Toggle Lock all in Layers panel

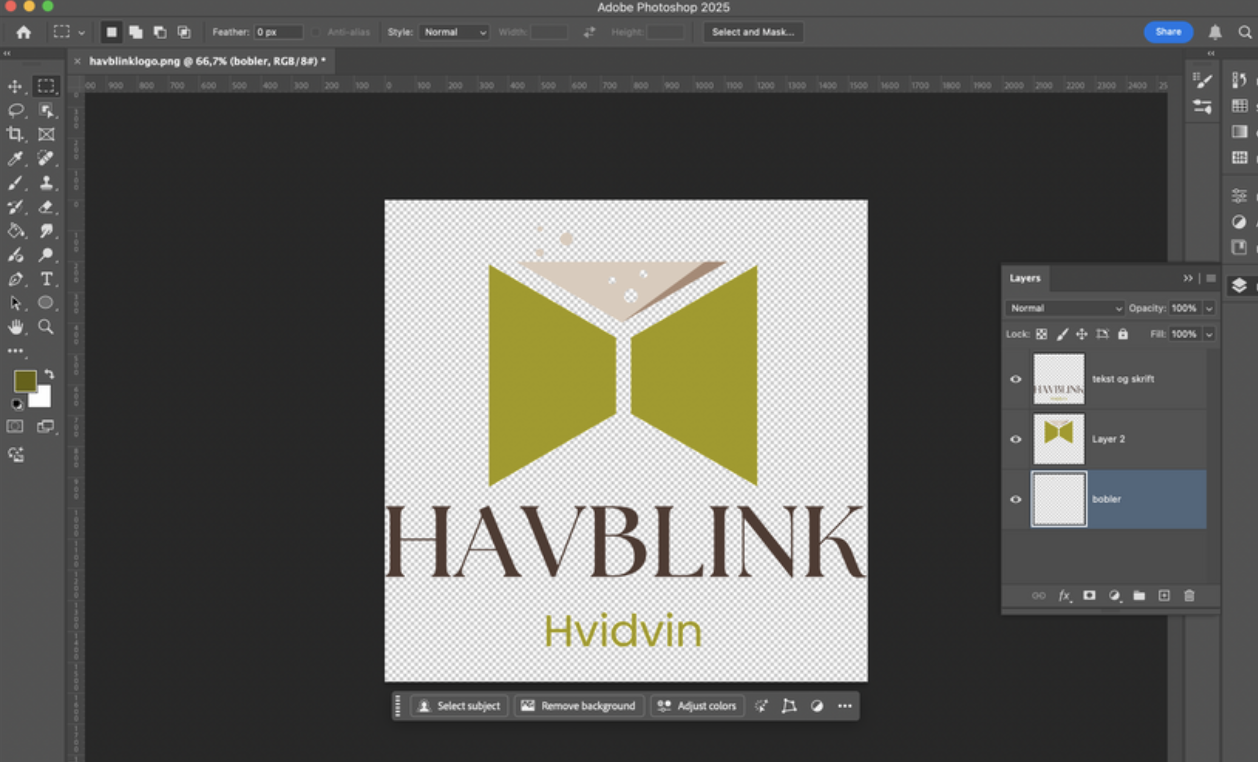point(1122,334)
